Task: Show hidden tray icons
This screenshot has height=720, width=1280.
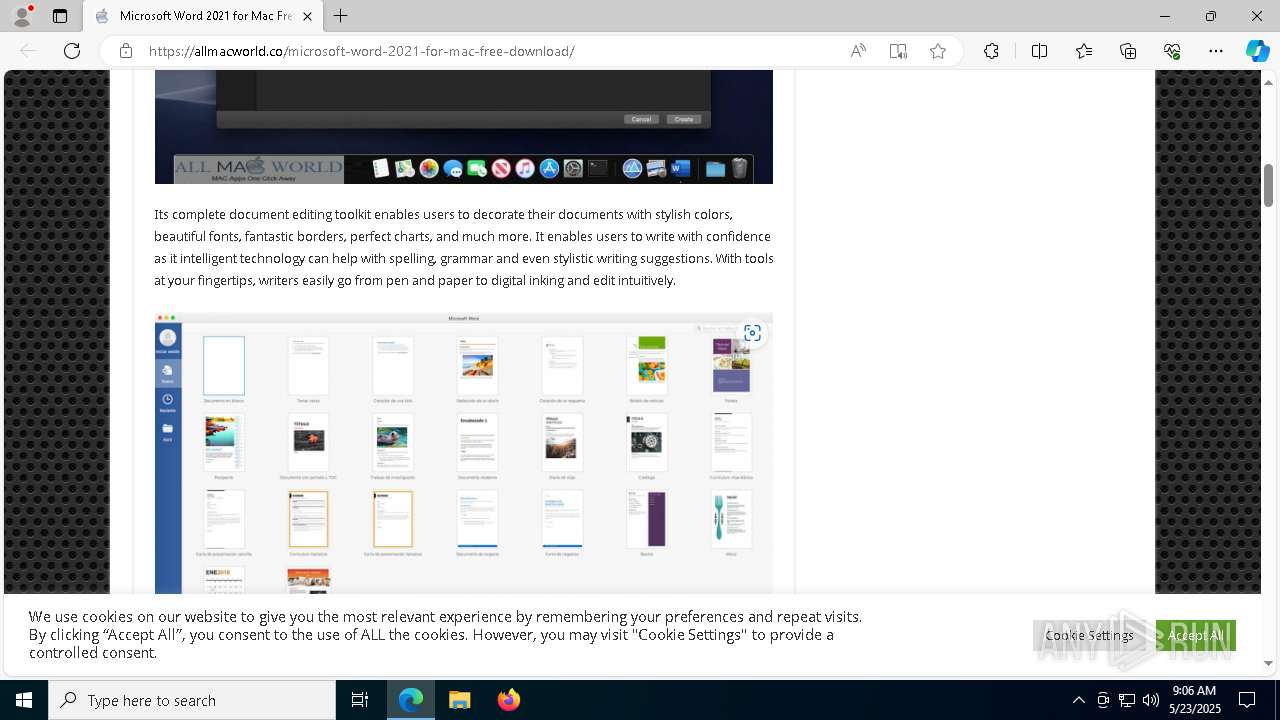Action: click(1078, 700)
